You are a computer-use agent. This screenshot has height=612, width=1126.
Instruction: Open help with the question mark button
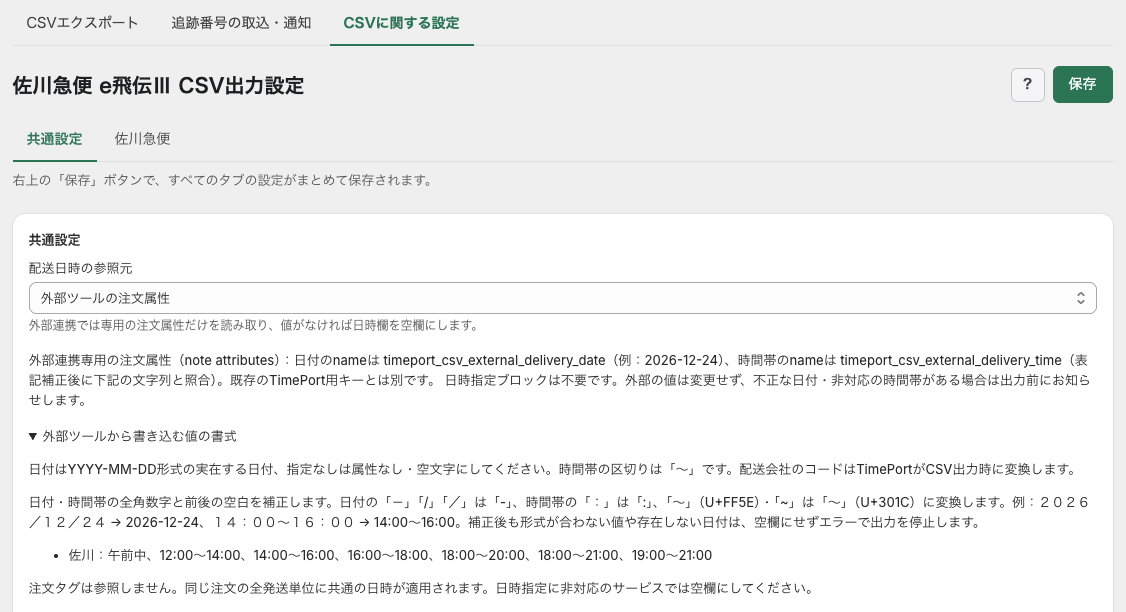1028,85
